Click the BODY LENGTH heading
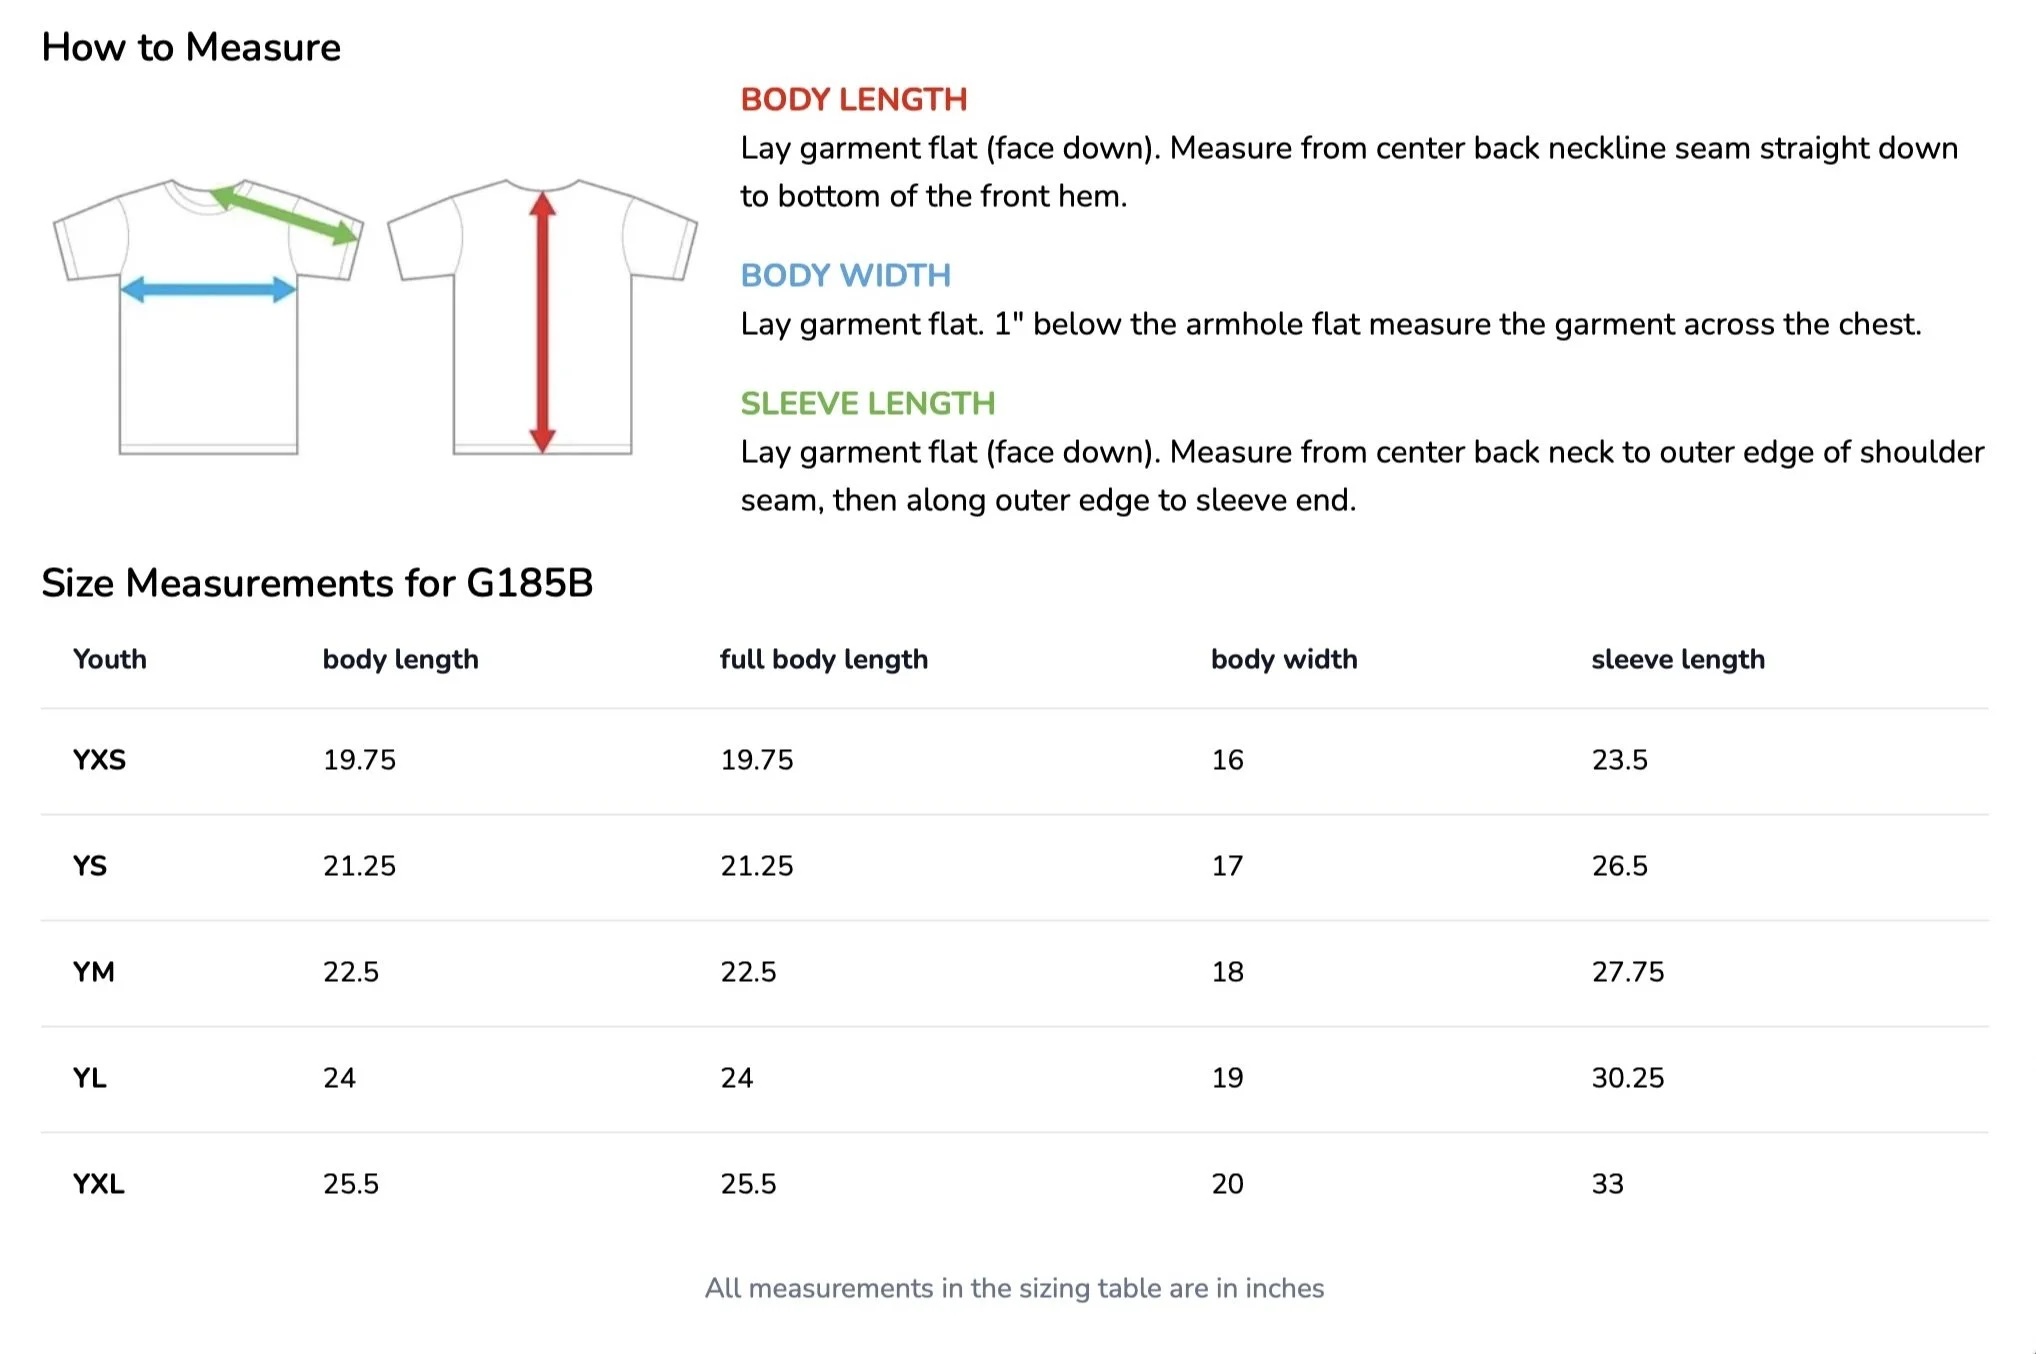2036x1354 pixels. click(853, 99)
